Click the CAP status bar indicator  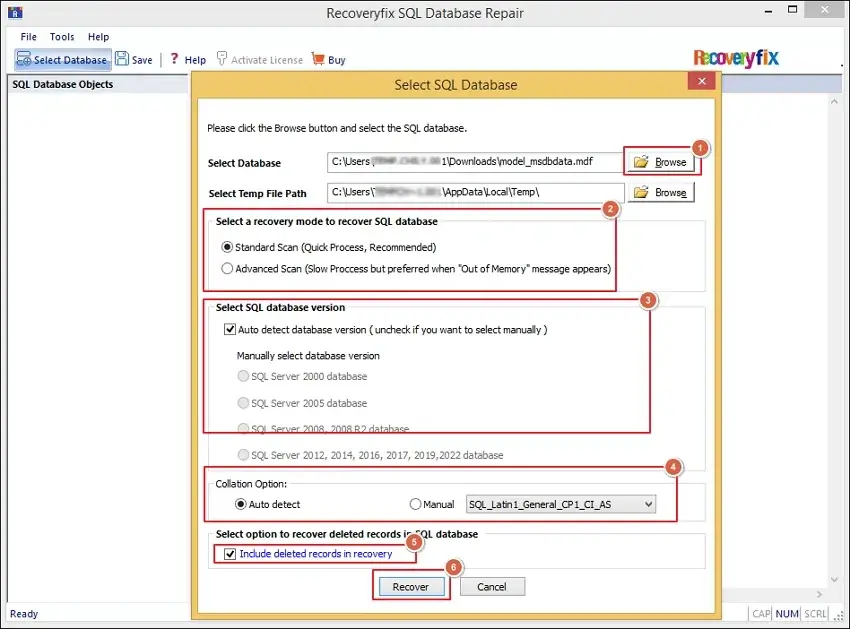pyautogui.click(x=761, y=614)
